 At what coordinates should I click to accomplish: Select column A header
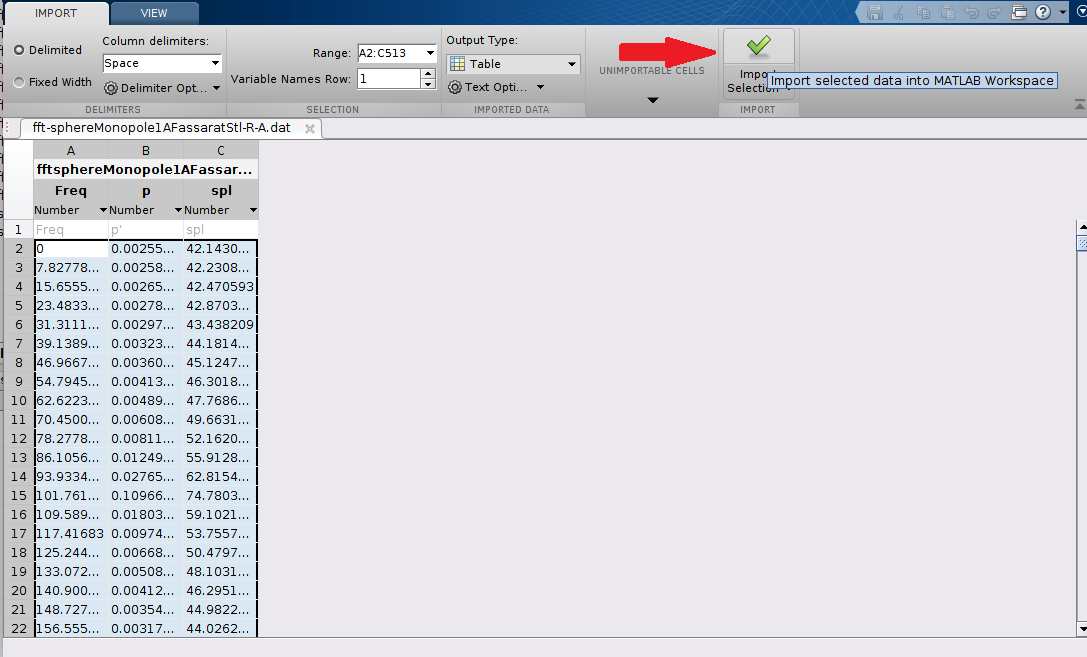tap(71, 150)
